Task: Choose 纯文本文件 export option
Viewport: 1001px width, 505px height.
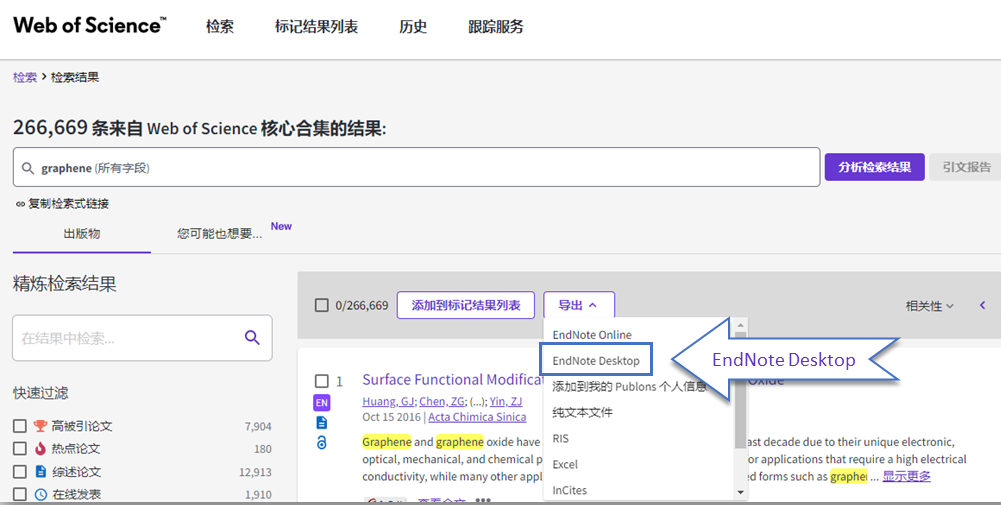Action: pos(582,412)
